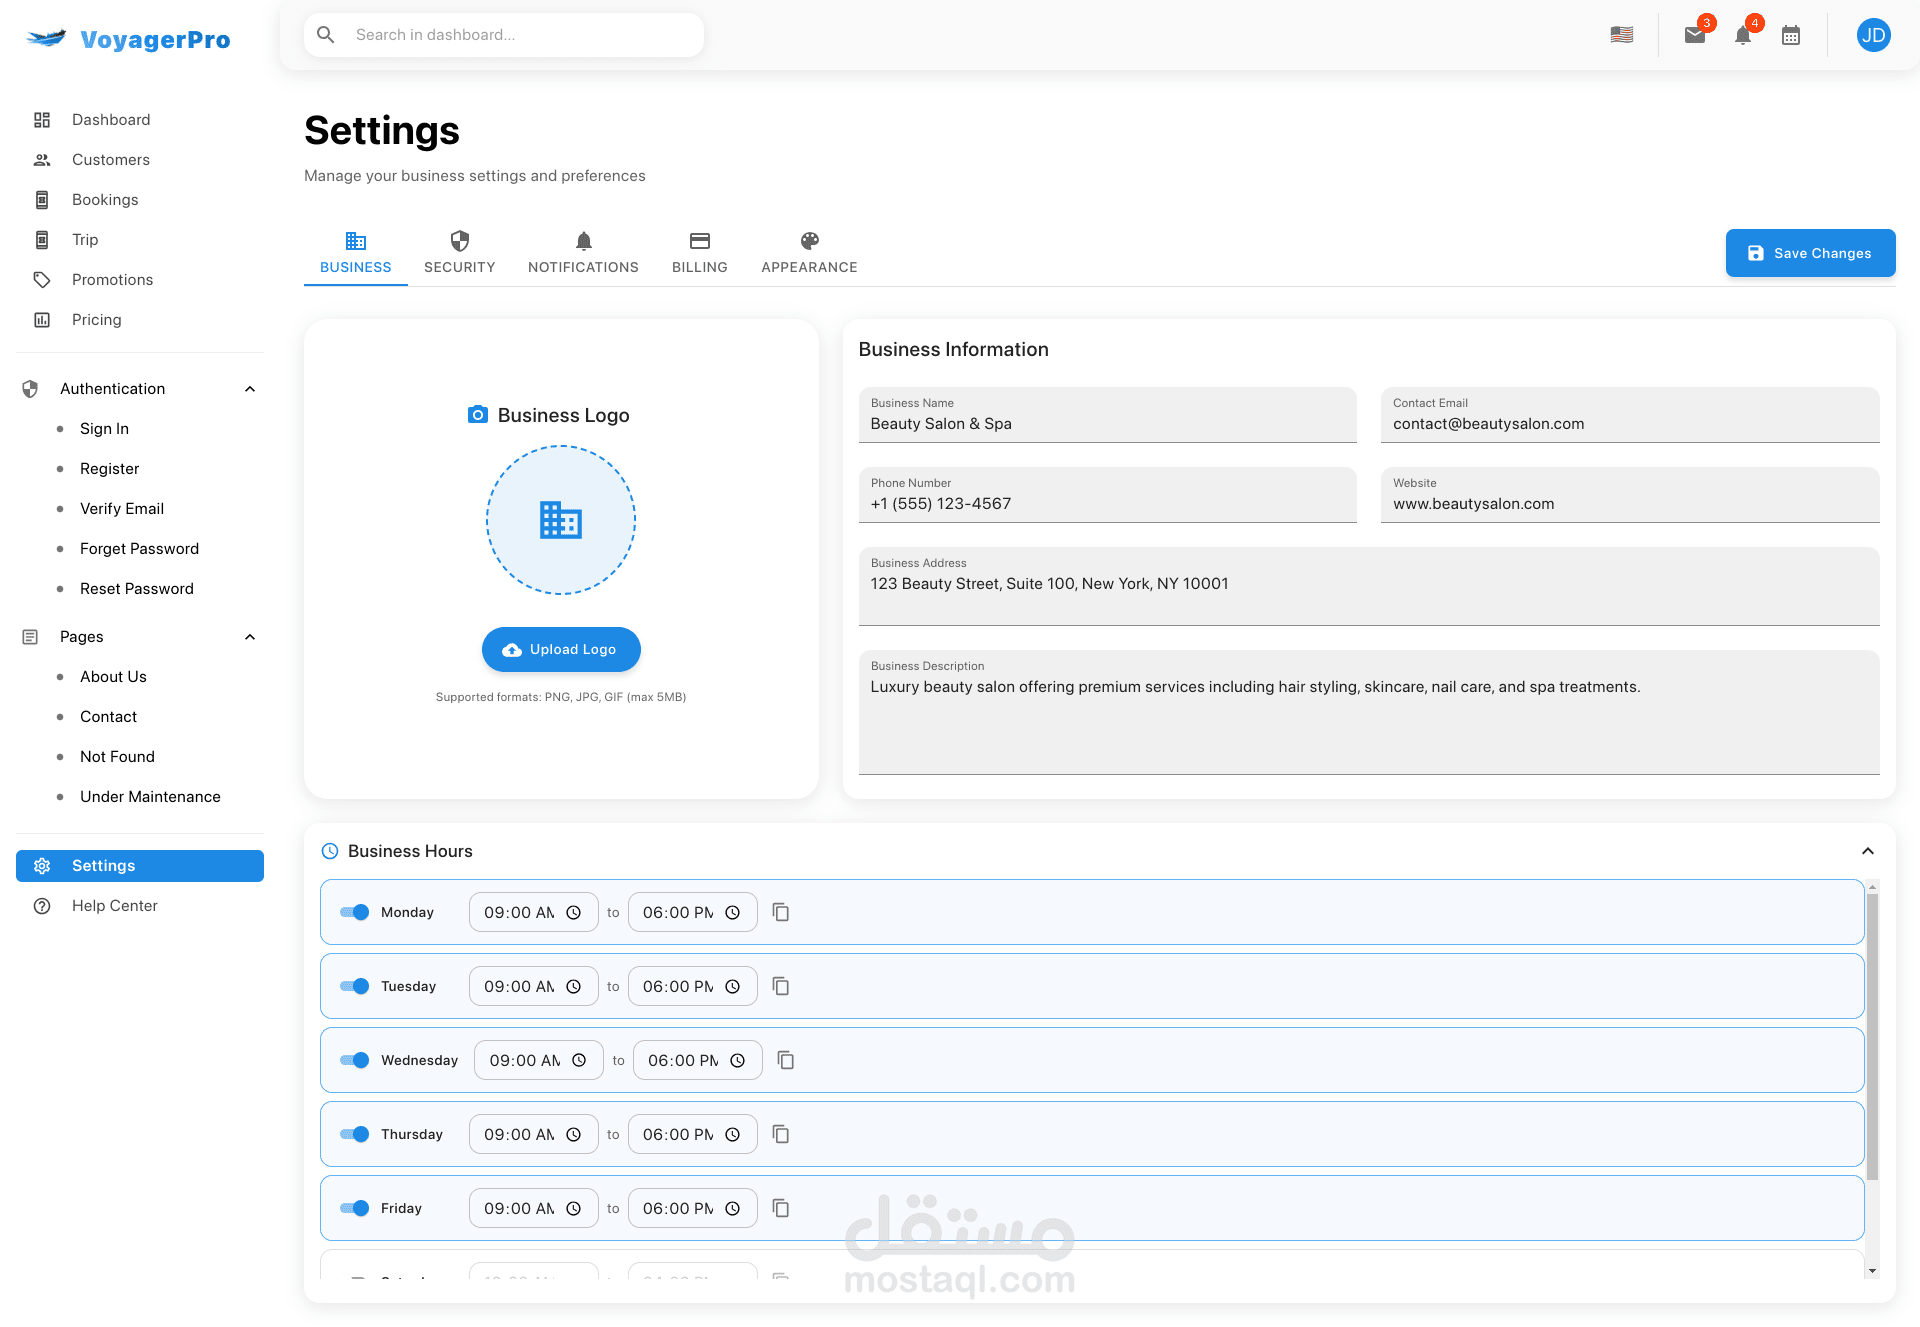Open the calendar icon in header
Screen dimensions: 1920x1327
[1791, 36]
